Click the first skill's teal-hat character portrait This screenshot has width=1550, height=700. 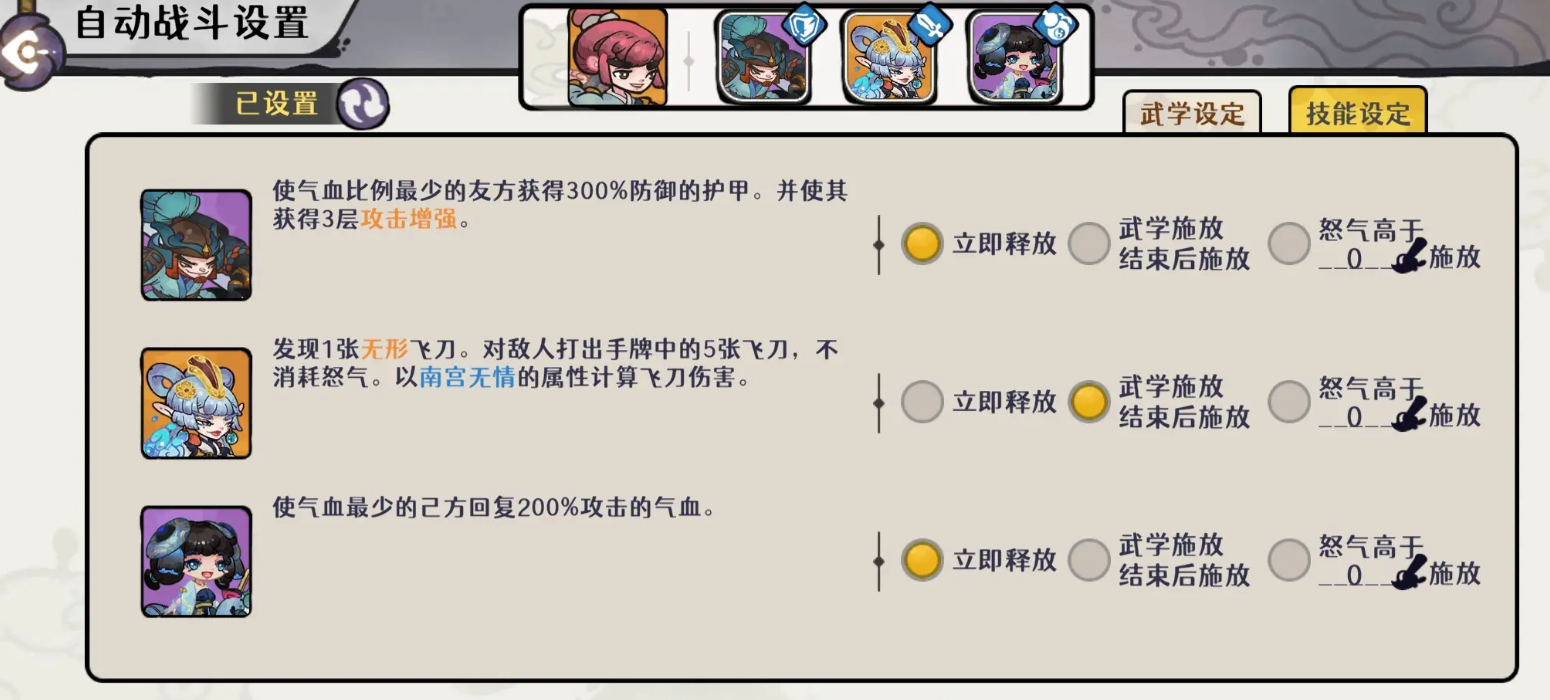196,244
